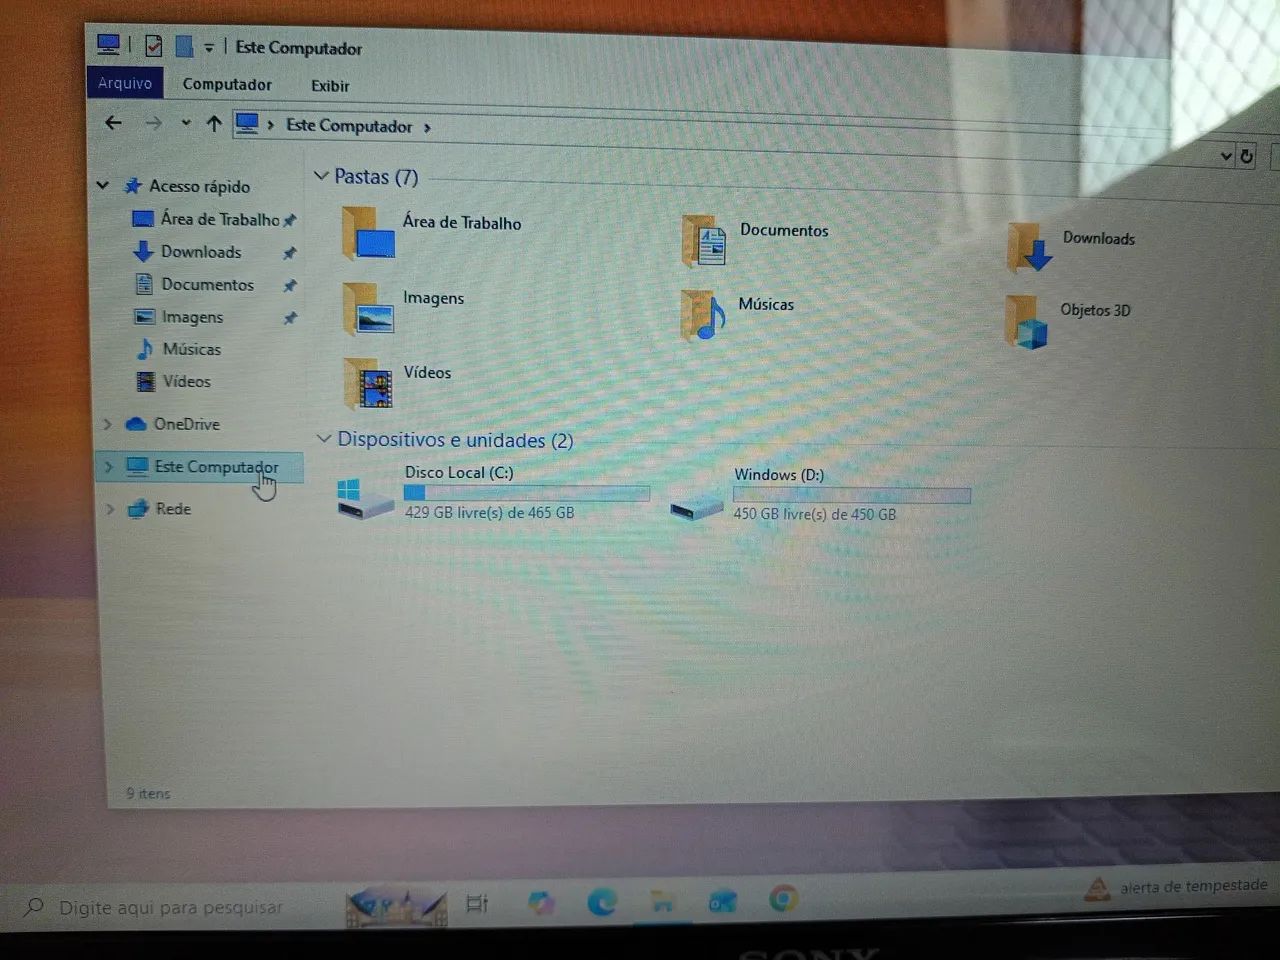Open Google Chrome from the taskbar
This screenshot has height=960, width=1280.
(783, 900)
